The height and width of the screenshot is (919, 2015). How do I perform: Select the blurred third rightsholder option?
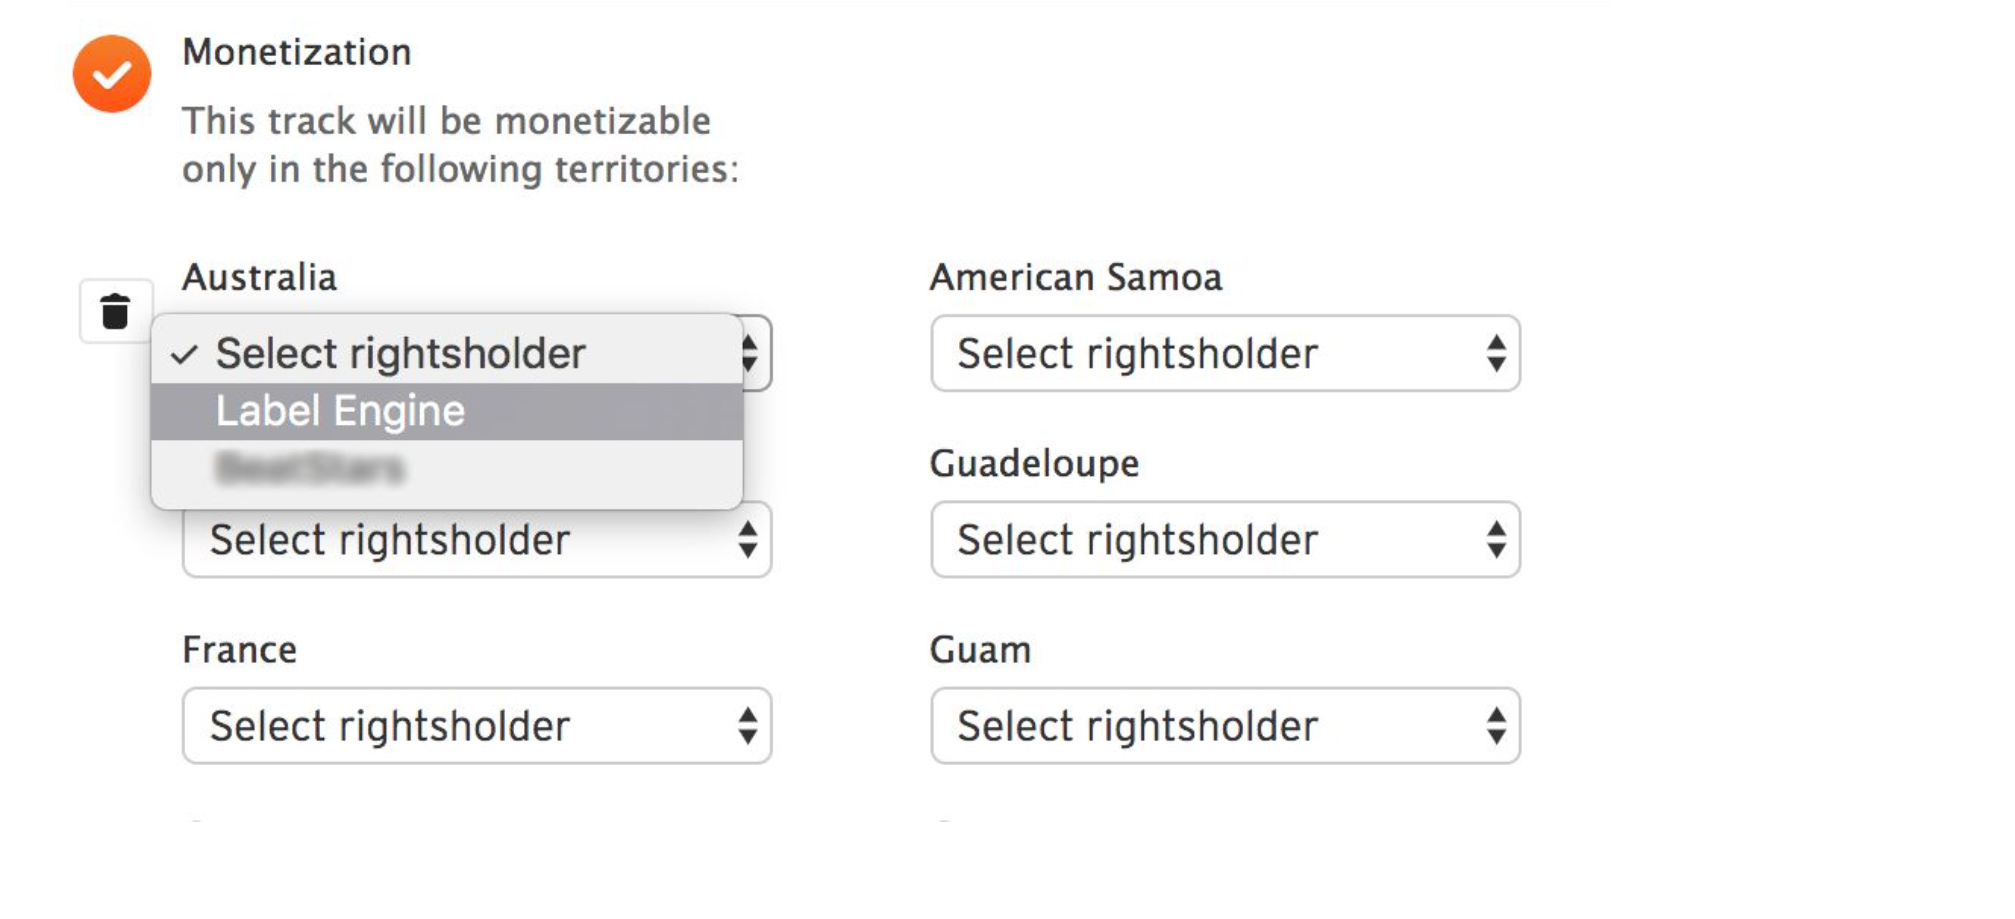pyautogui.click(x=310, y=468)
